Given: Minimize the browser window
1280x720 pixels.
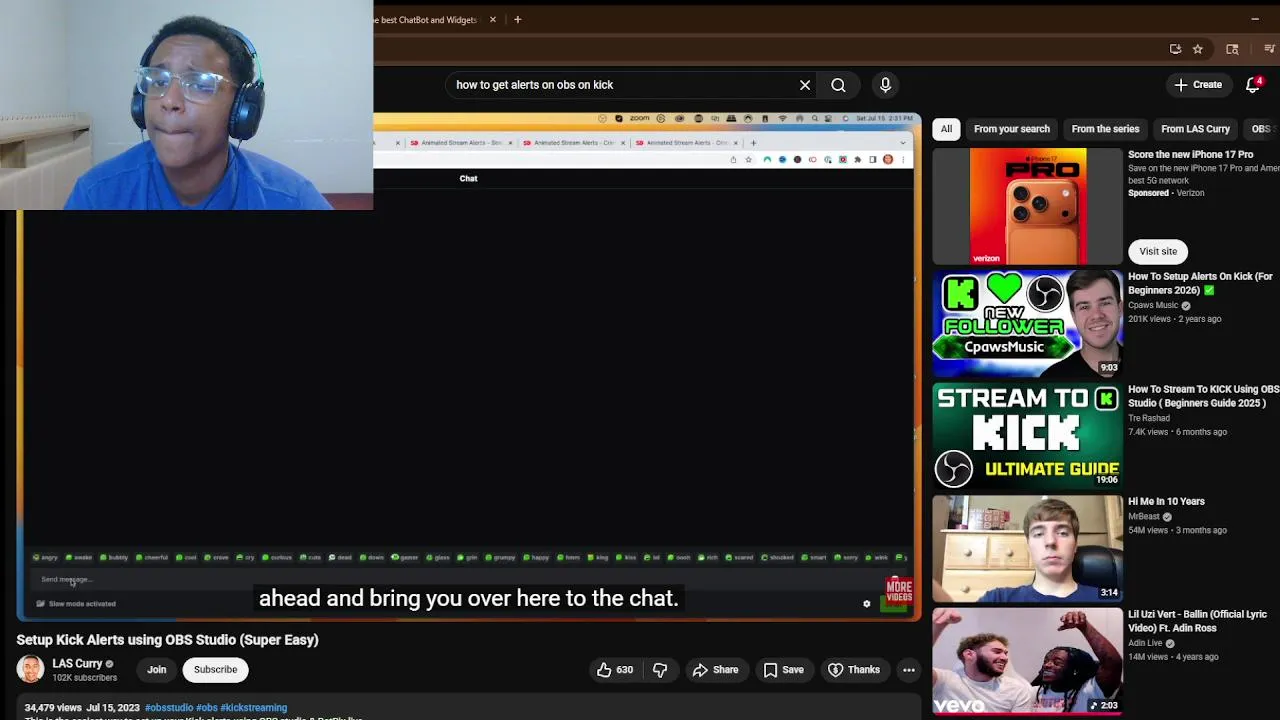Looking at the screenshot, I should tap(1255, 19).
